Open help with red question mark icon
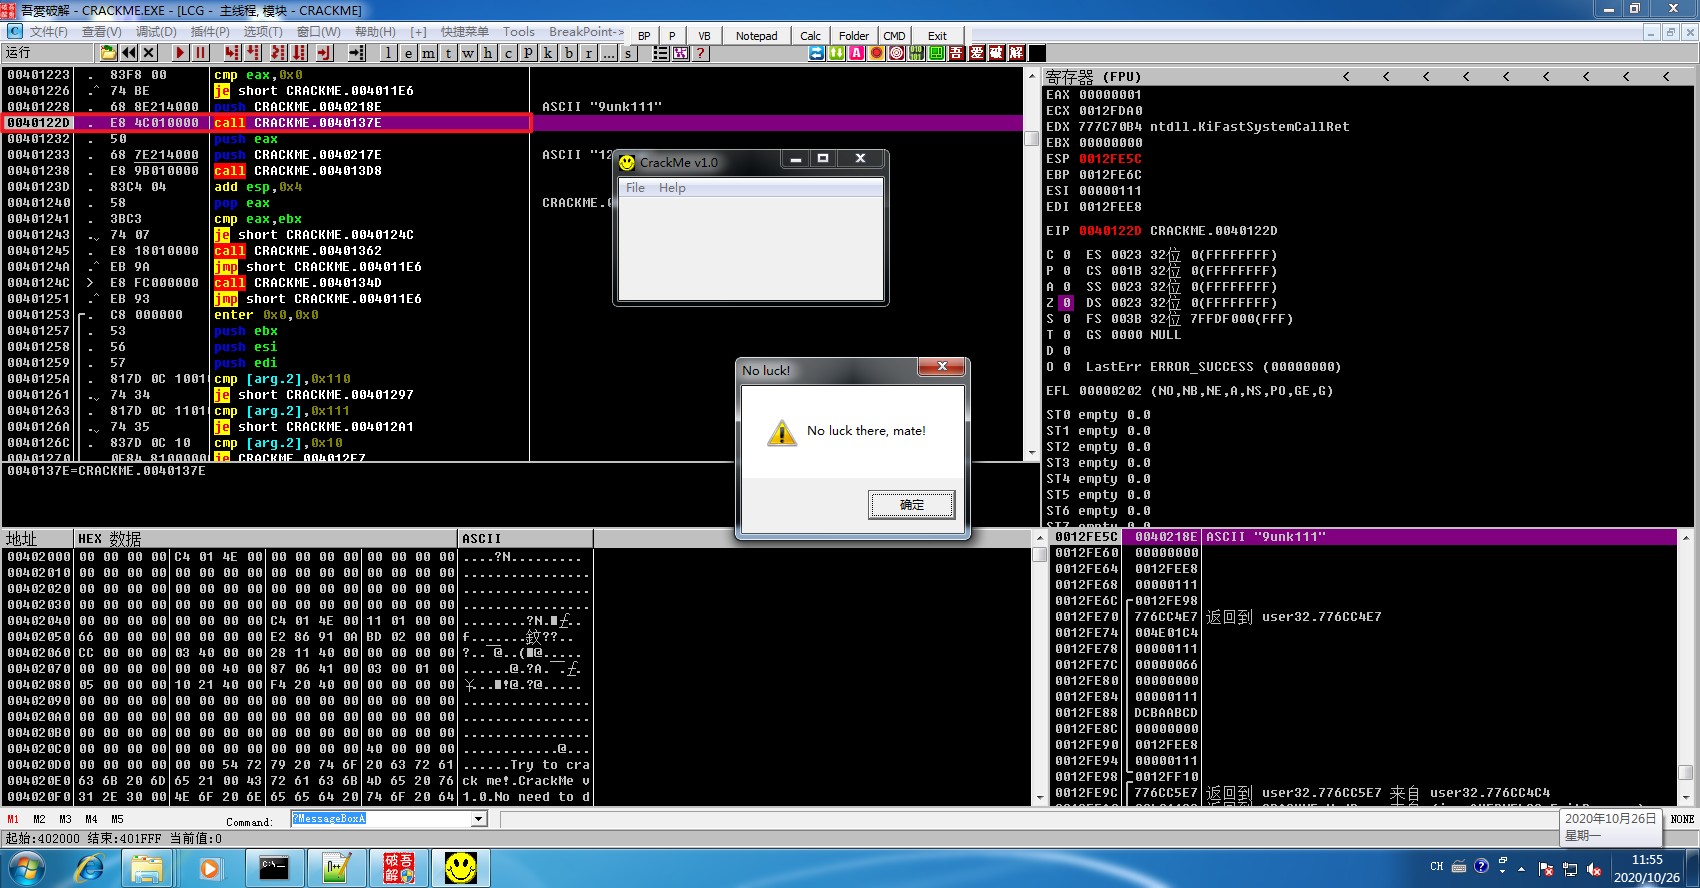 700,53
